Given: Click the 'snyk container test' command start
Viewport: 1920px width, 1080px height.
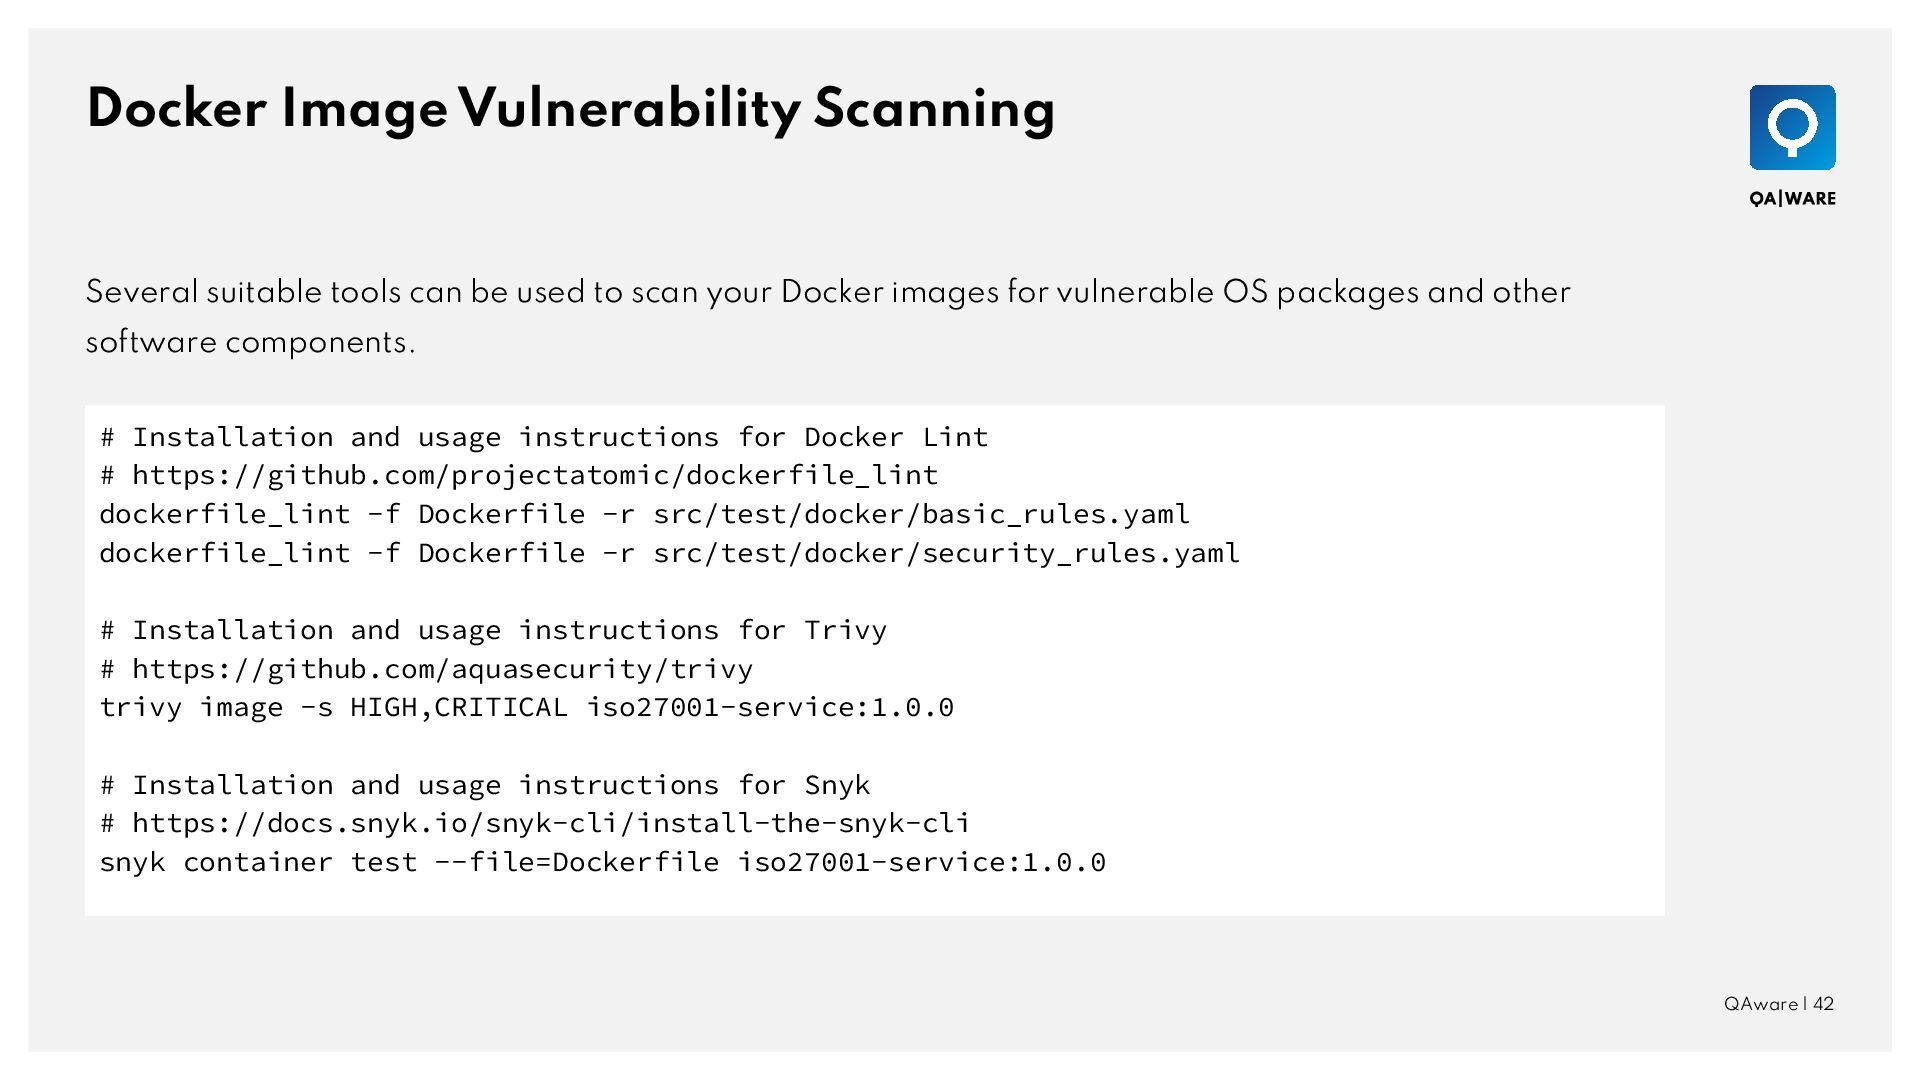Looking at the screenshot, I should (258, 862).
